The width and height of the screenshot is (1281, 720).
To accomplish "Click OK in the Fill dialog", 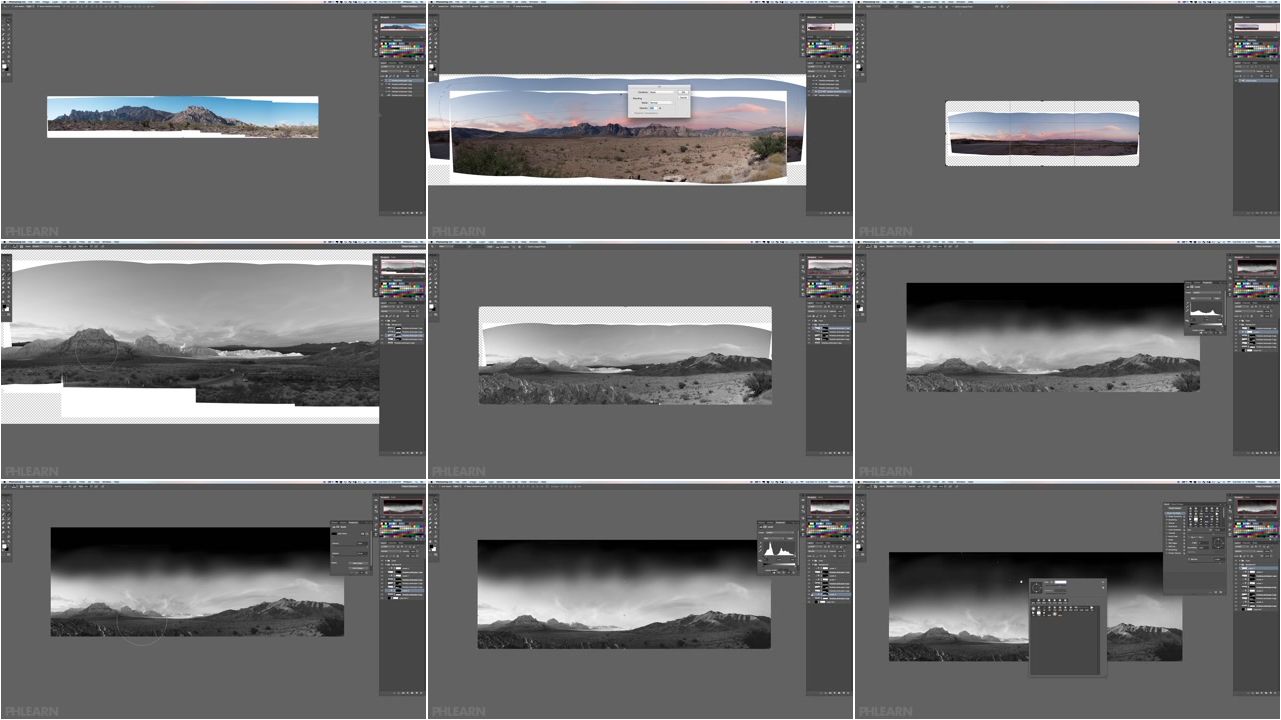I will coord(683,93).
